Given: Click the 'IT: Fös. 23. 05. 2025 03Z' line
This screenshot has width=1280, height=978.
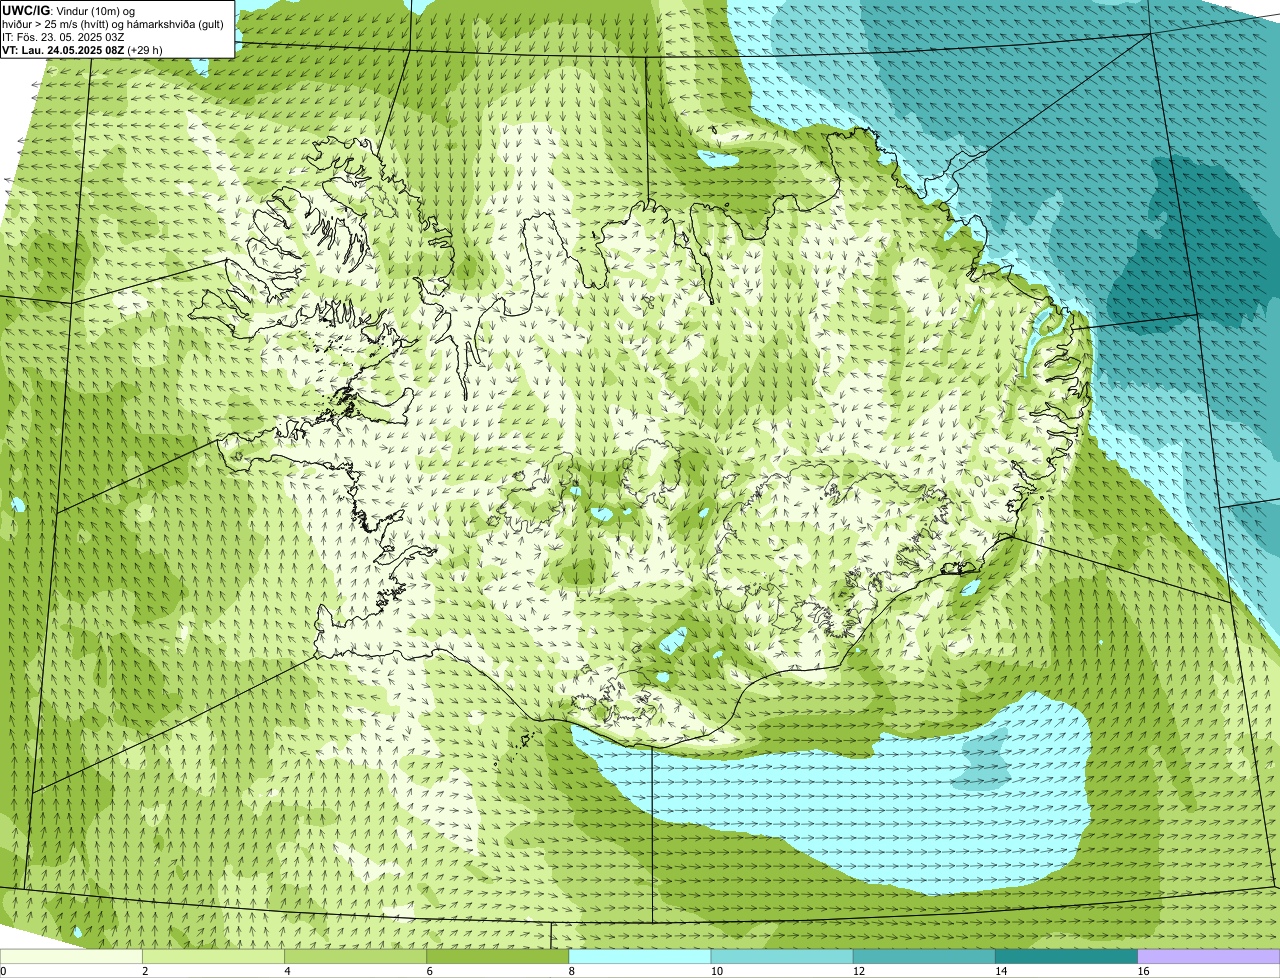Looking at the screenshot, I should point(63,37).
